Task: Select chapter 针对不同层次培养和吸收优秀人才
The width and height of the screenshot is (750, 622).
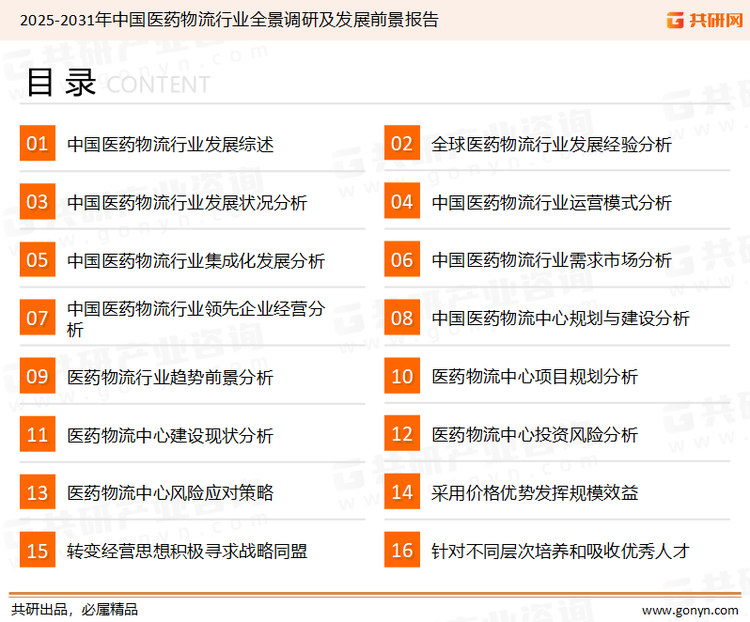Action: click(x=561, y=551)
